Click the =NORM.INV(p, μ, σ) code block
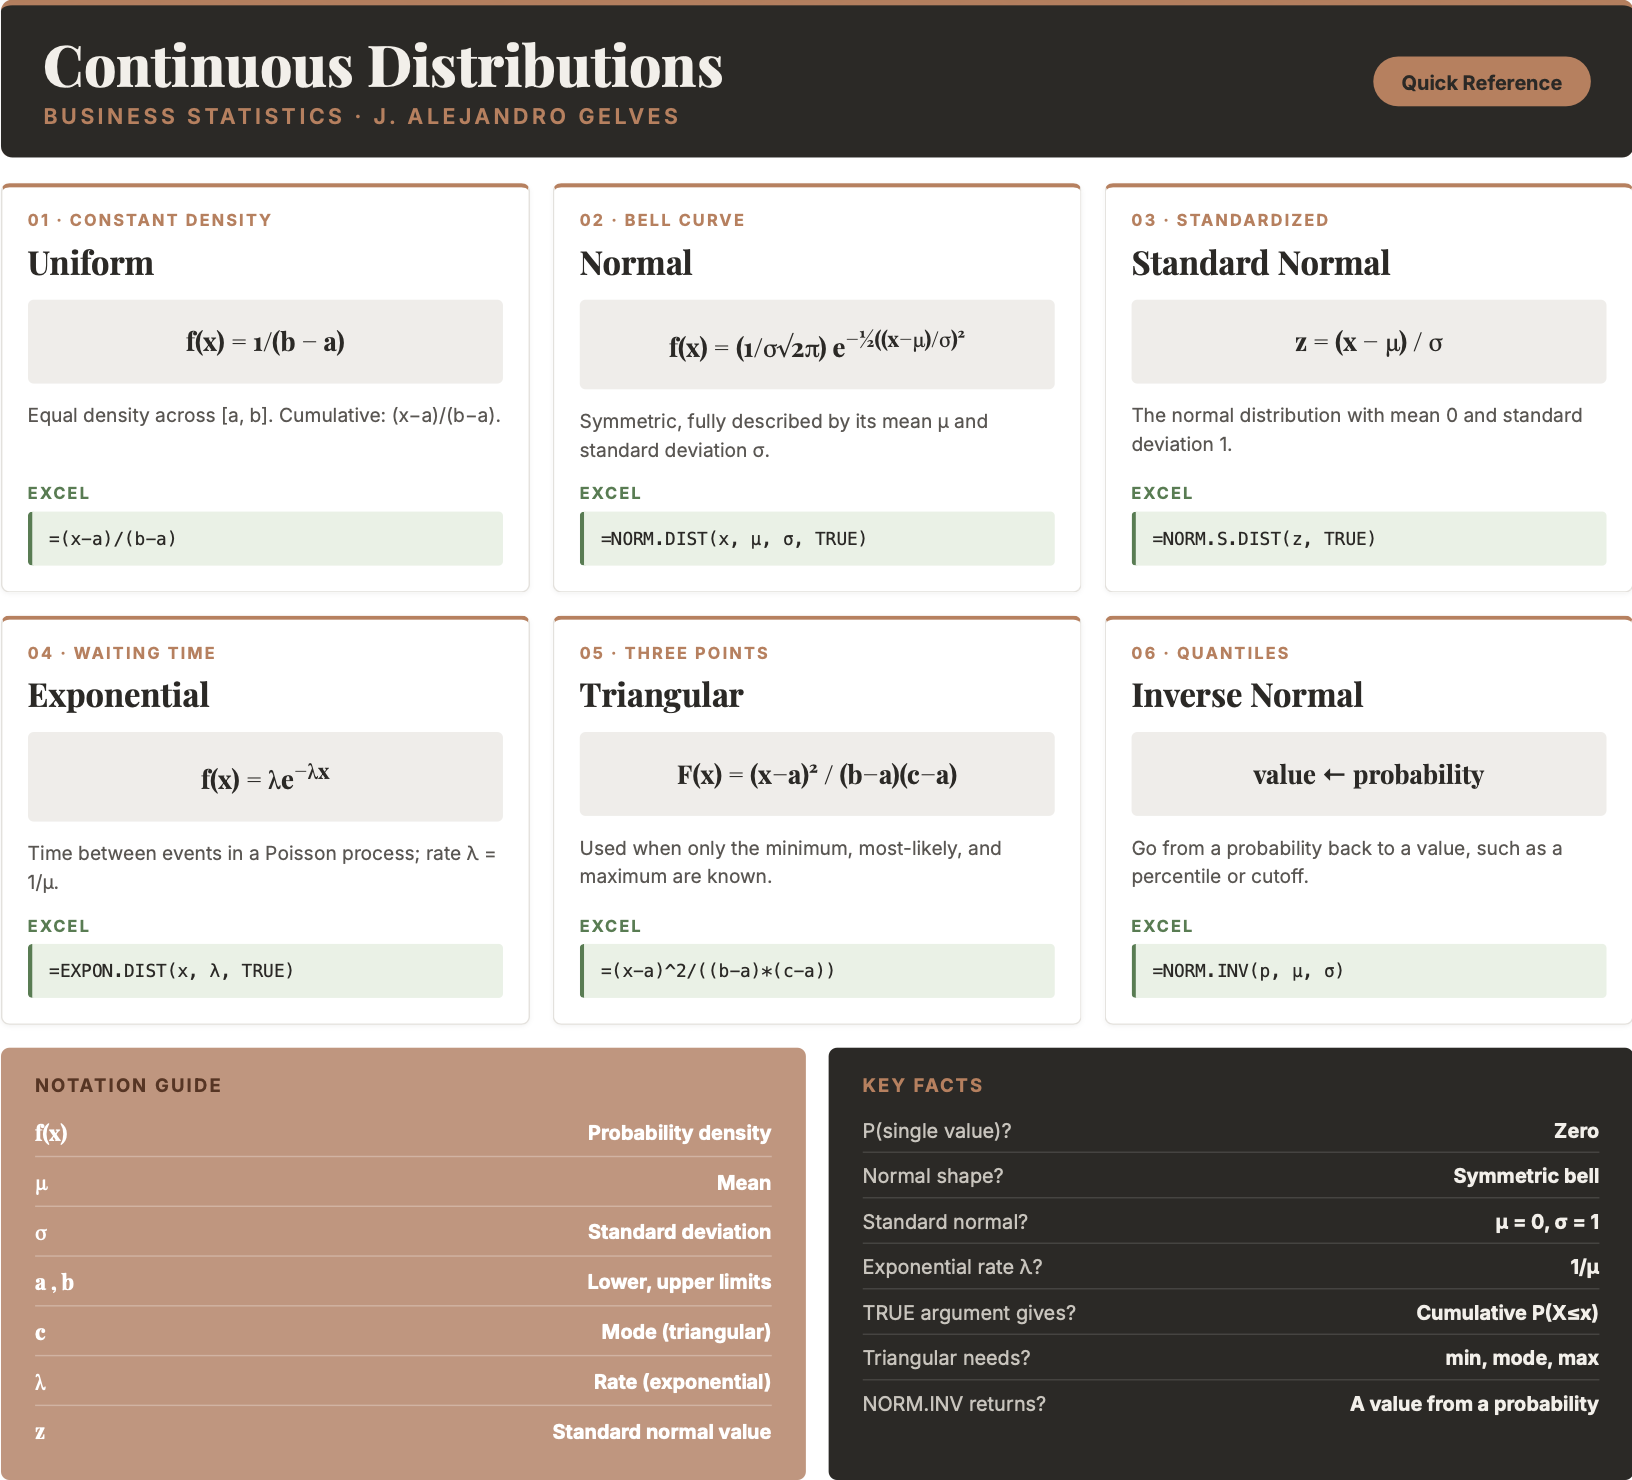1632x1480 pixels. pyautogui.click(x=1368, y=970)
